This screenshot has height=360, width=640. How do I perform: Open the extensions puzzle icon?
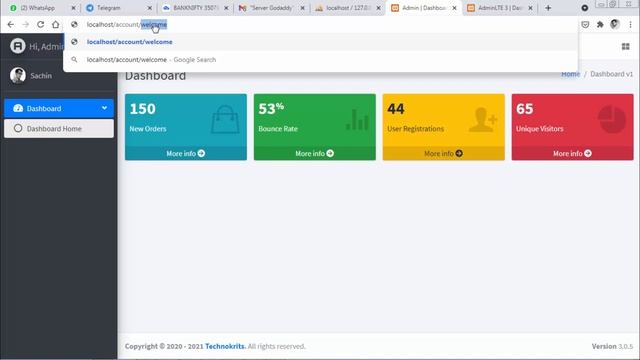(600, 24)
